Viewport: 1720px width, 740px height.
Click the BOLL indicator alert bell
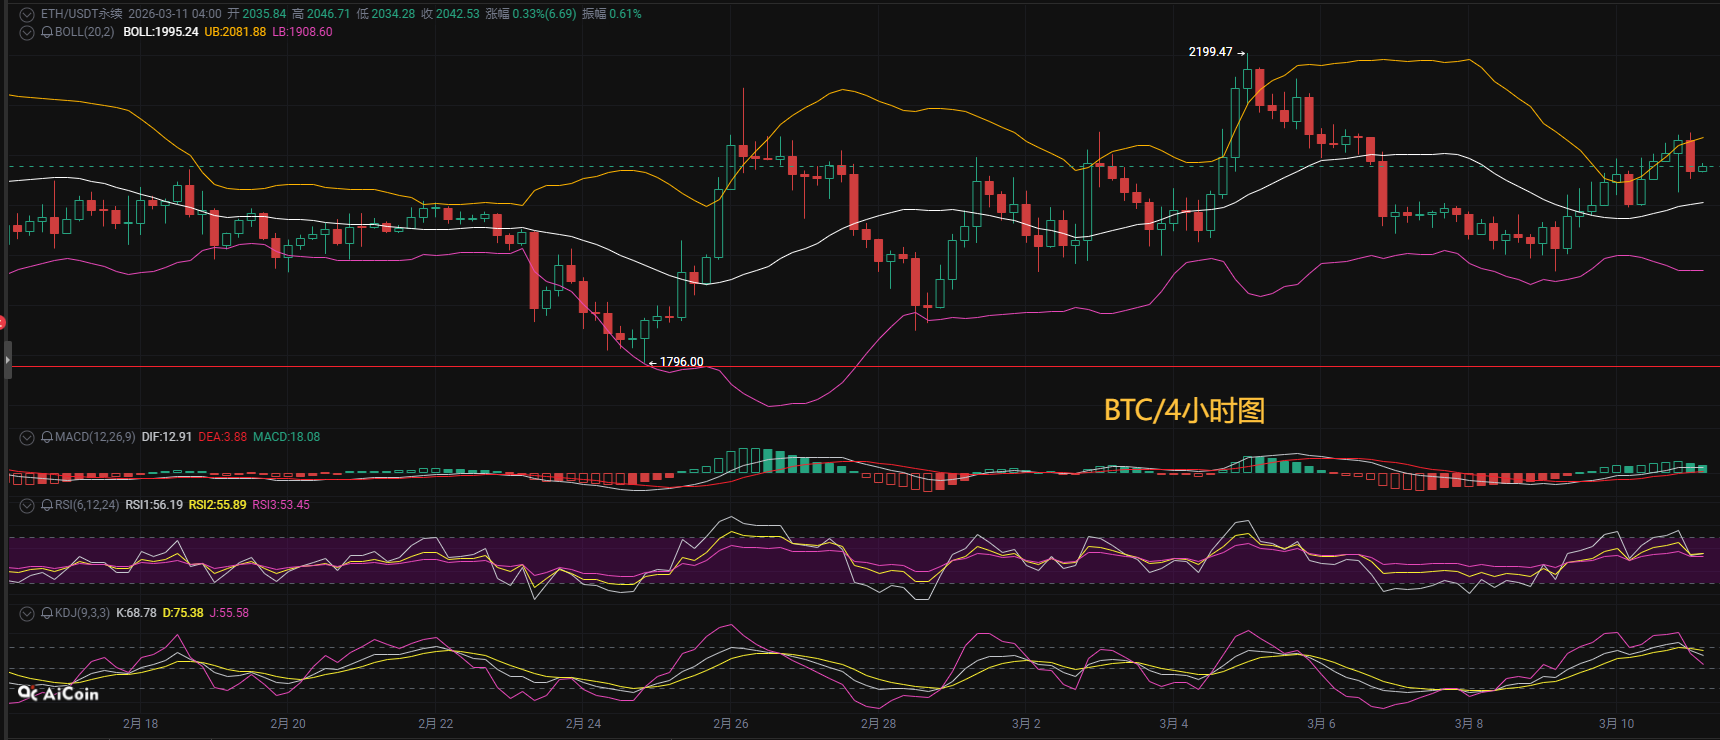pyautogui.click(x=47, y=32)
